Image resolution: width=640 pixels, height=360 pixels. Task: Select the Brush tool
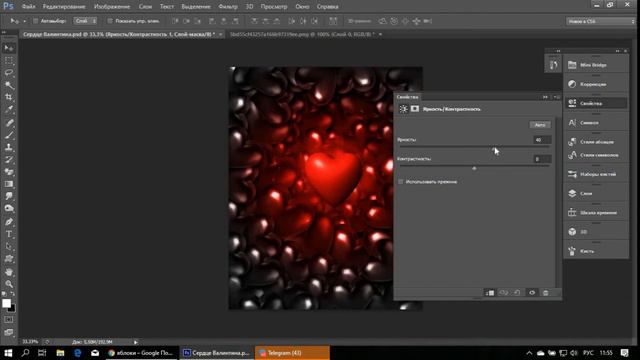coord(9,135)
